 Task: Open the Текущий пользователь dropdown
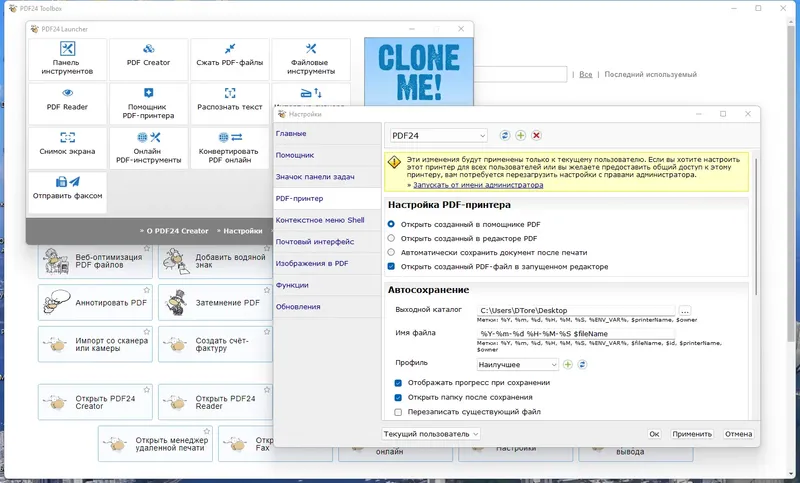pyautogui.click(x=431, y=434)
